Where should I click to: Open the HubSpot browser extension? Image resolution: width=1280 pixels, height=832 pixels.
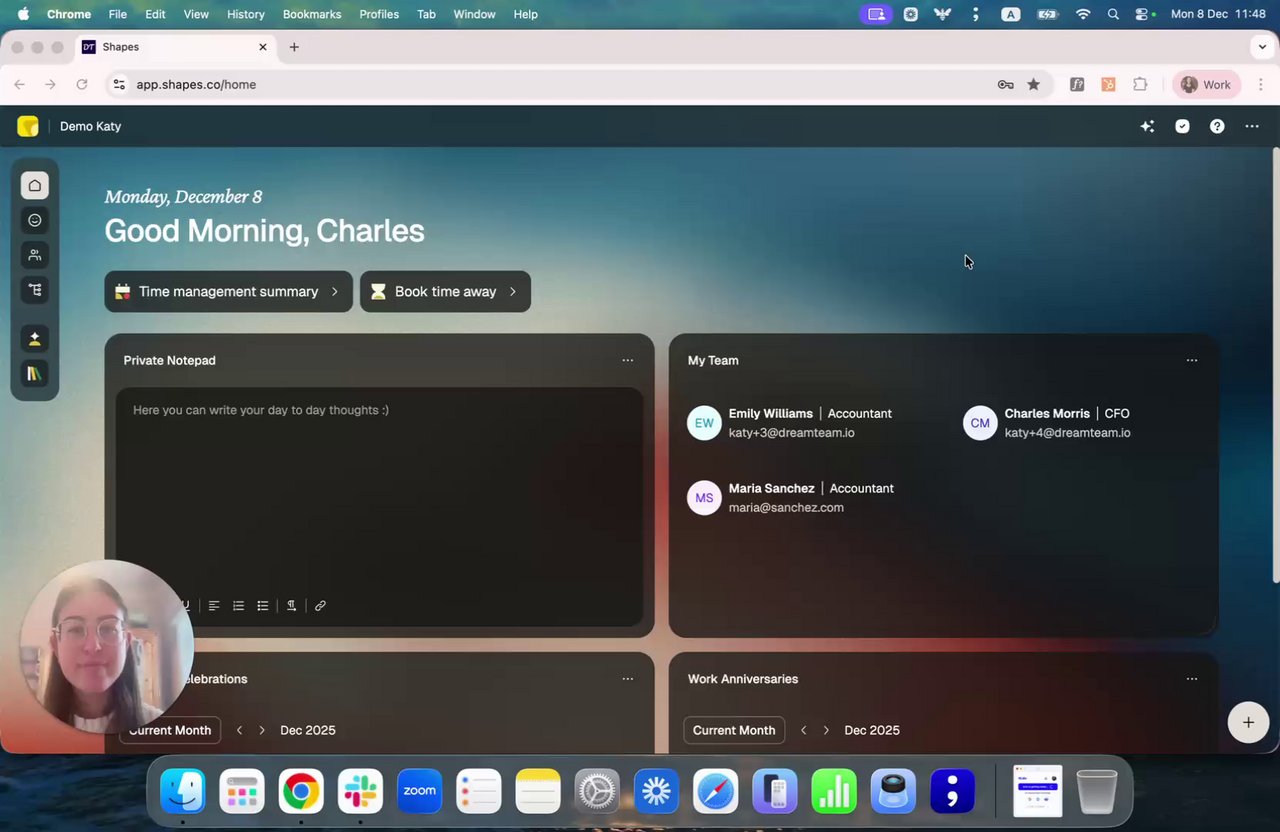[x=1108, y=85]
